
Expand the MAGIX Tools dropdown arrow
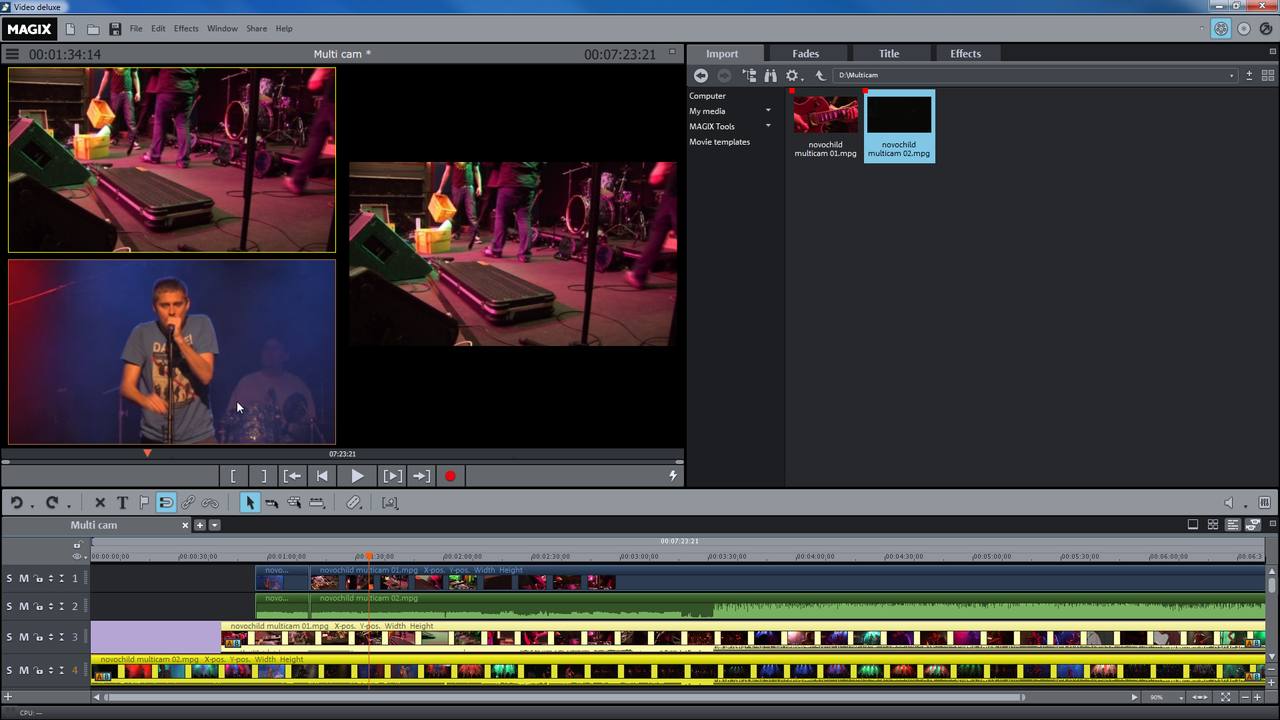tap(768, 126)
